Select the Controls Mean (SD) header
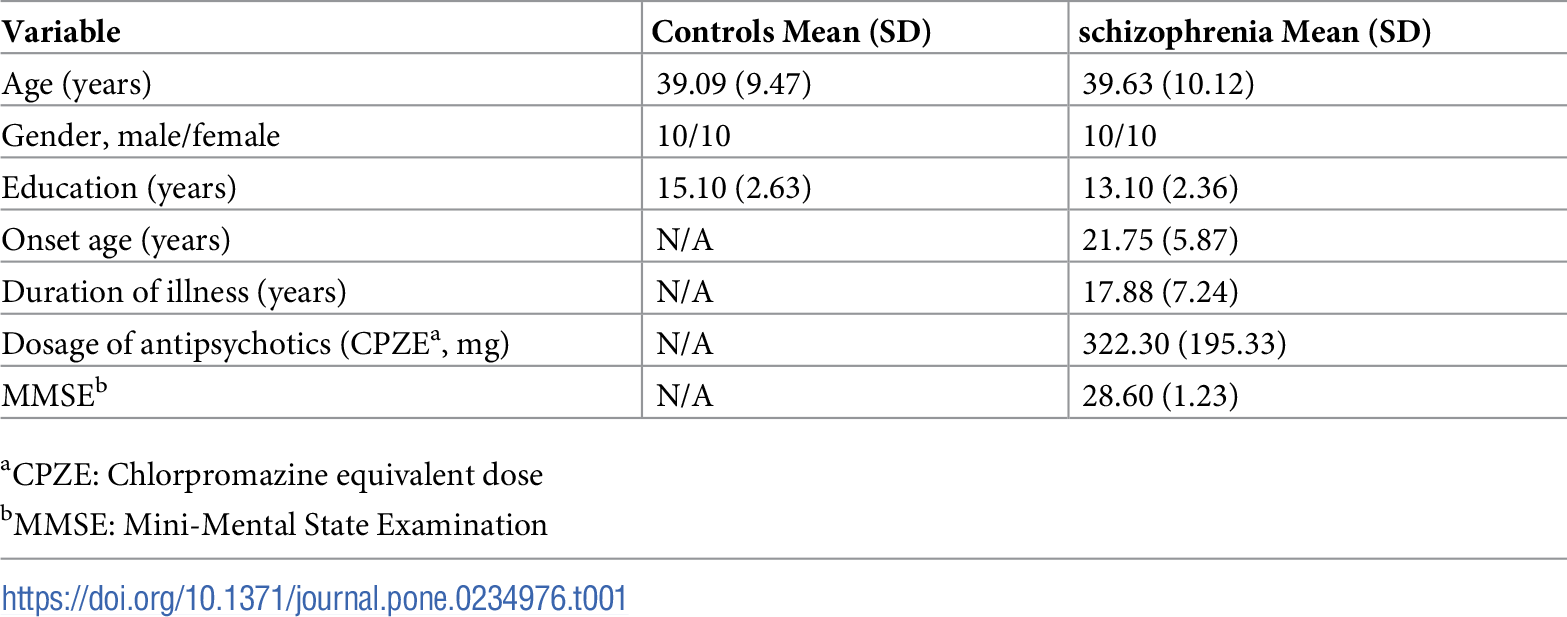This screenshot has height=617, width=1567. pyautogui.click(x=791, y=32)
